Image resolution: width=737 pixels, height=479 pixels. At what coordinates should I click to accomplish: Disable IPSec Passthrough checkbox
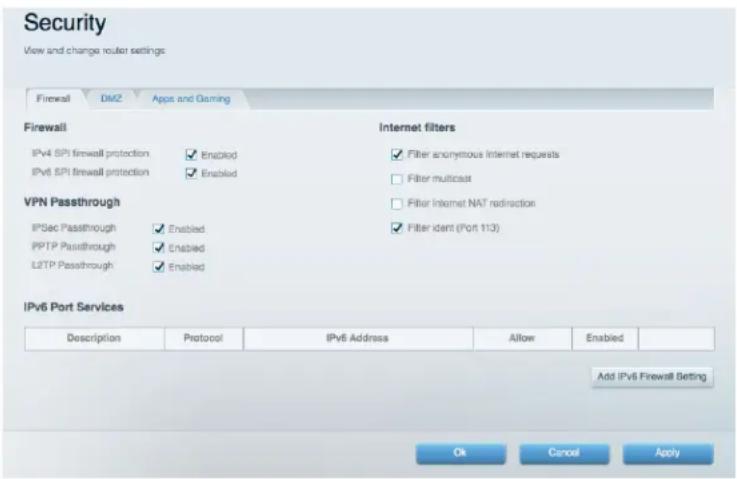pos(158,228)
